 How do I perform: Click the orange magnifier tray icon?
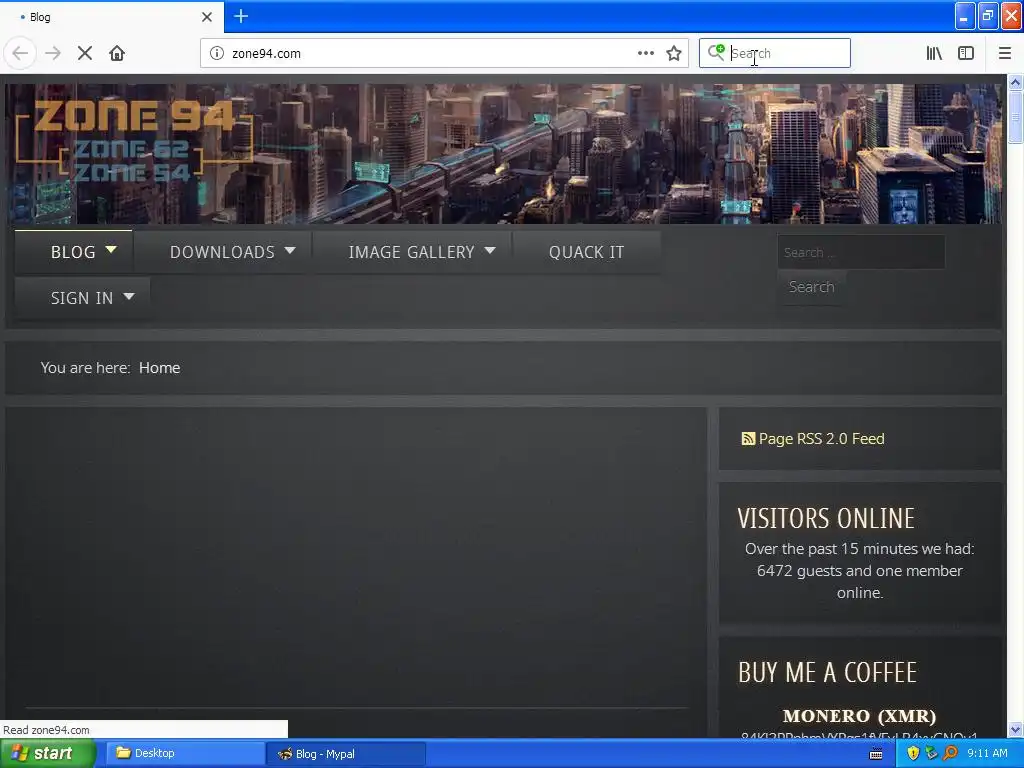click(x=950, y=754)
